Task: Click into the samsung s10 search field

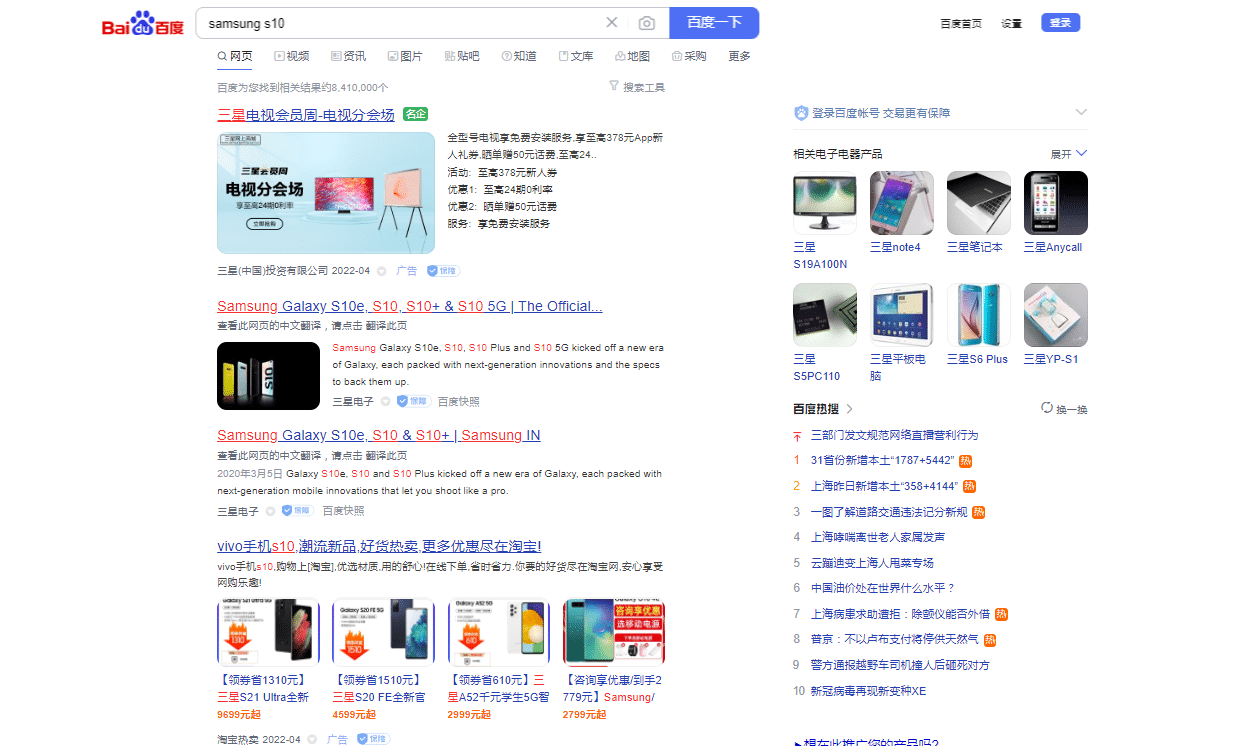Action: (400, 23)
